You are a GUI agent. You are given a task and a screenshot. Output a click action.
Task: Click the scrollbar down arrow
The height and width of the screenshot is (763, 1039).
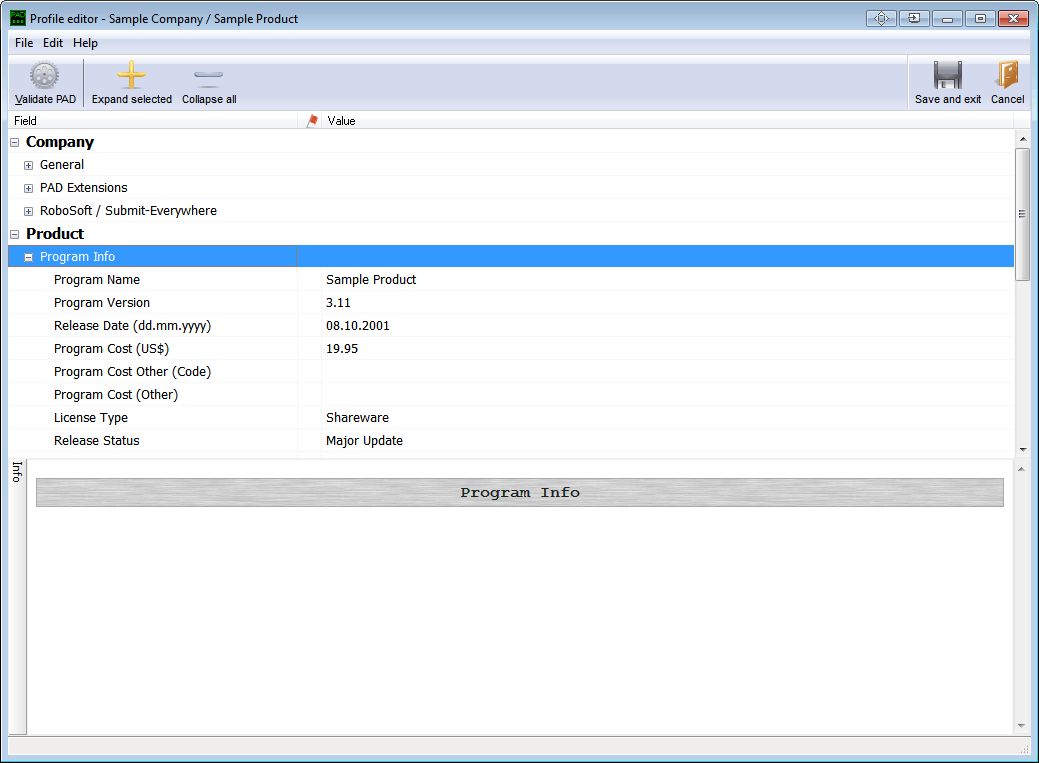pyautogui.click(x=1022, y=450)
